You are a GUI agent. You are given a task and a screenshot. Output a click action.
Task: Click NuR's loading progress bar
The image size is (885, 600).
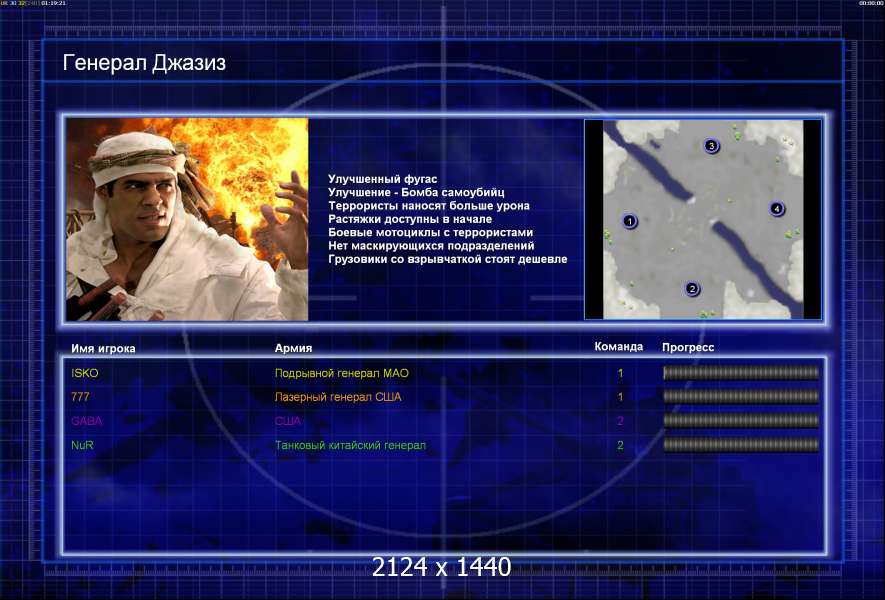coord(741,445)
